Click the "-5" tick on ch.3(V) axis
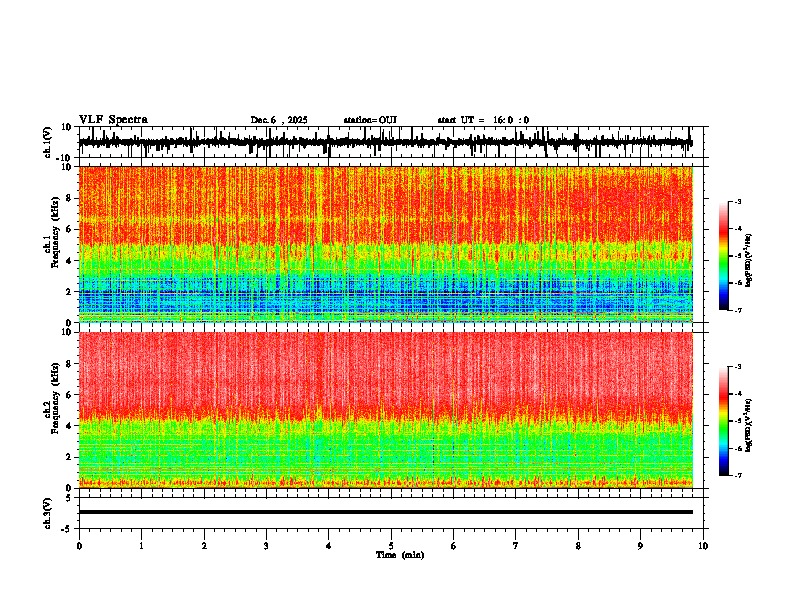Viewport: 792px width, 612px height. [x=67, y=529]
